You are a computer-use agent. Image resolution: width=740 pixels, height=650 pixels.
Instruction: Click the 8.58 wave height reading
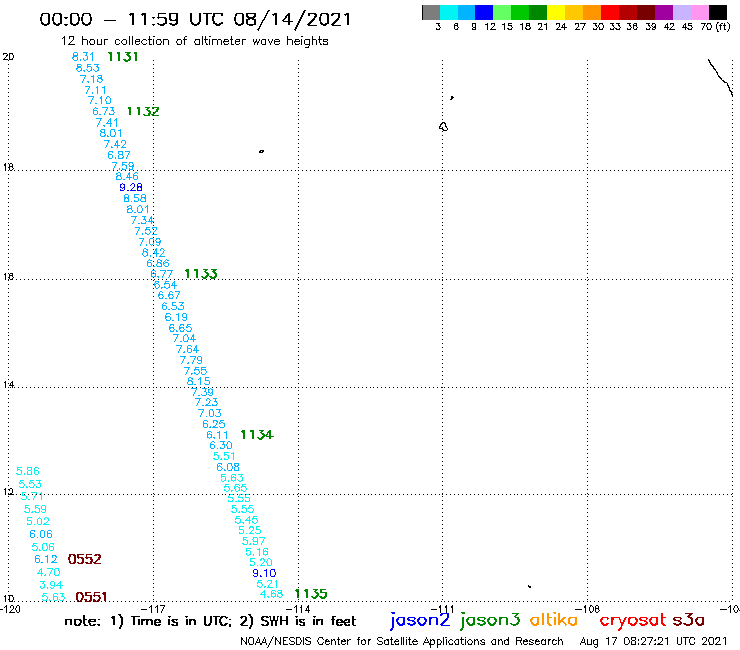135,198
